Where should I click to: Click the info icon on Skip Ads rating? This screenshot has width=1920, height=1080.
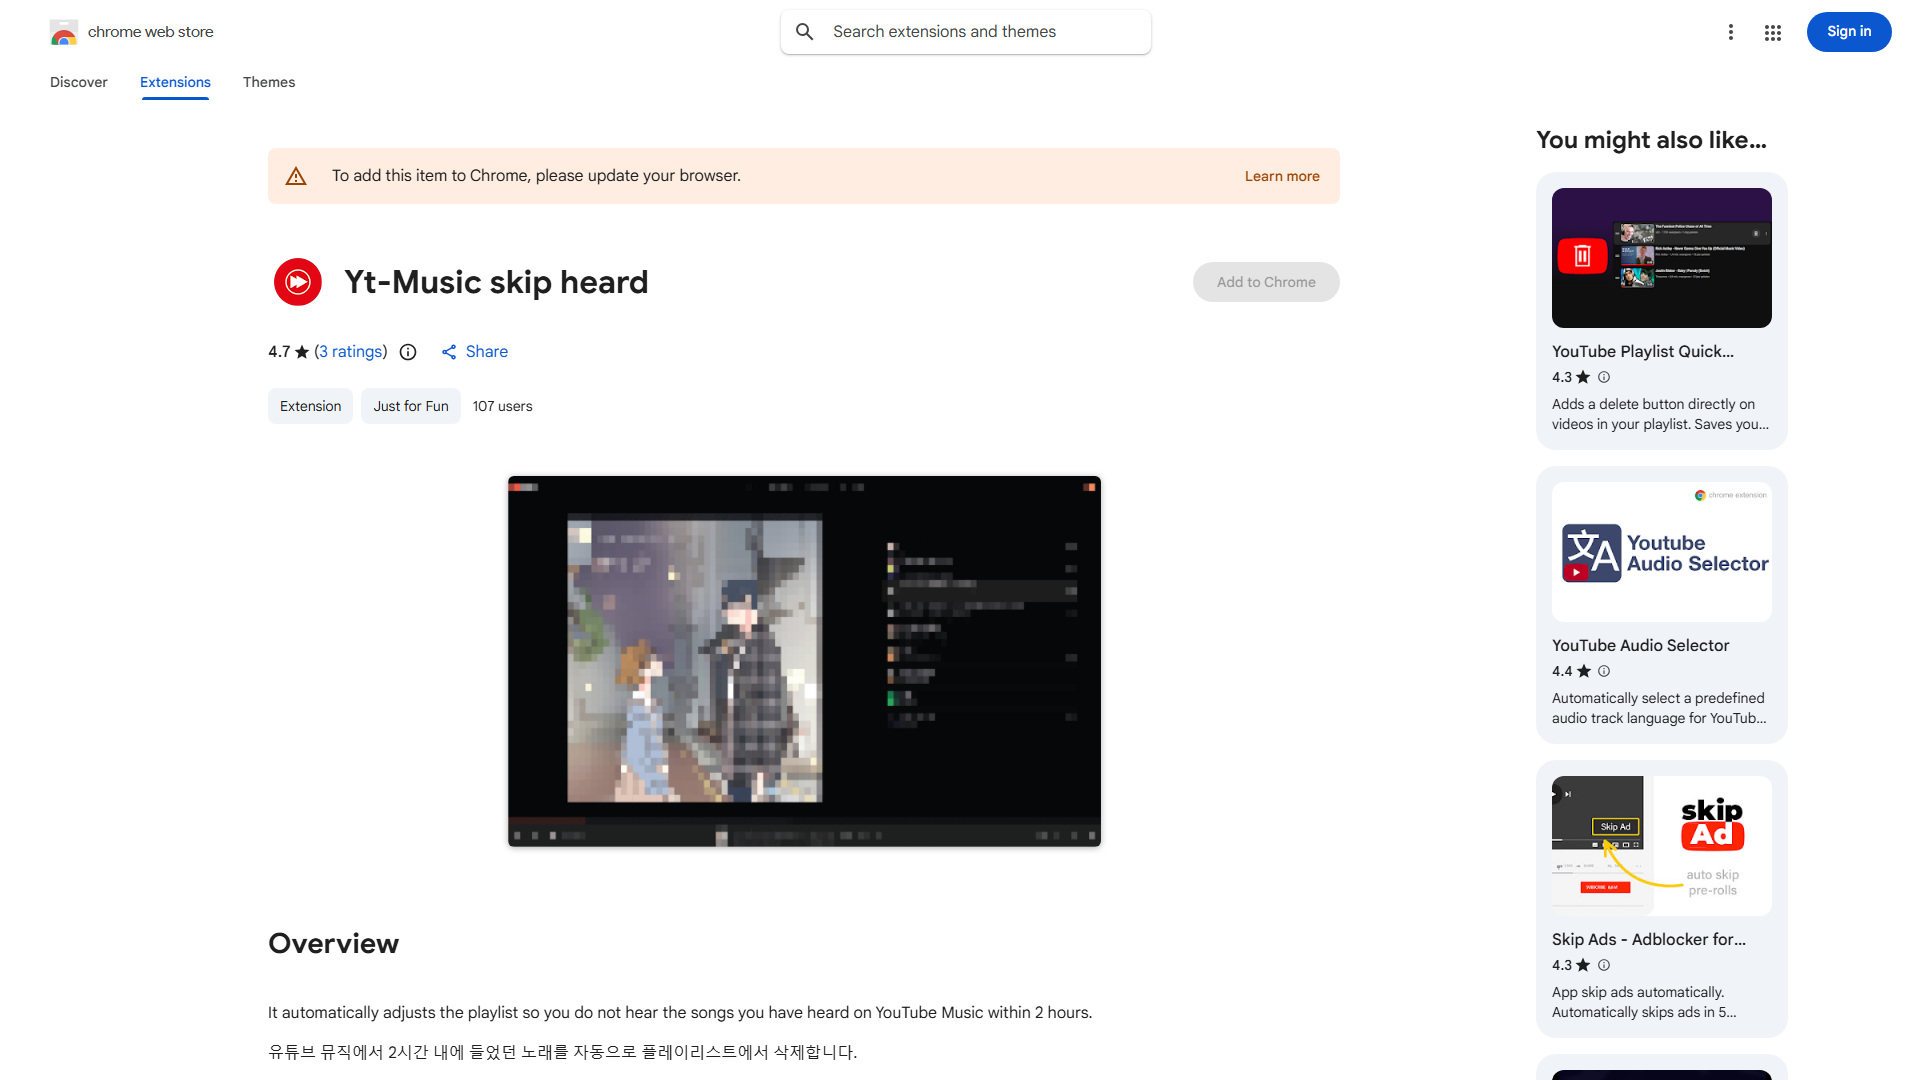[x=1603, y=965]
